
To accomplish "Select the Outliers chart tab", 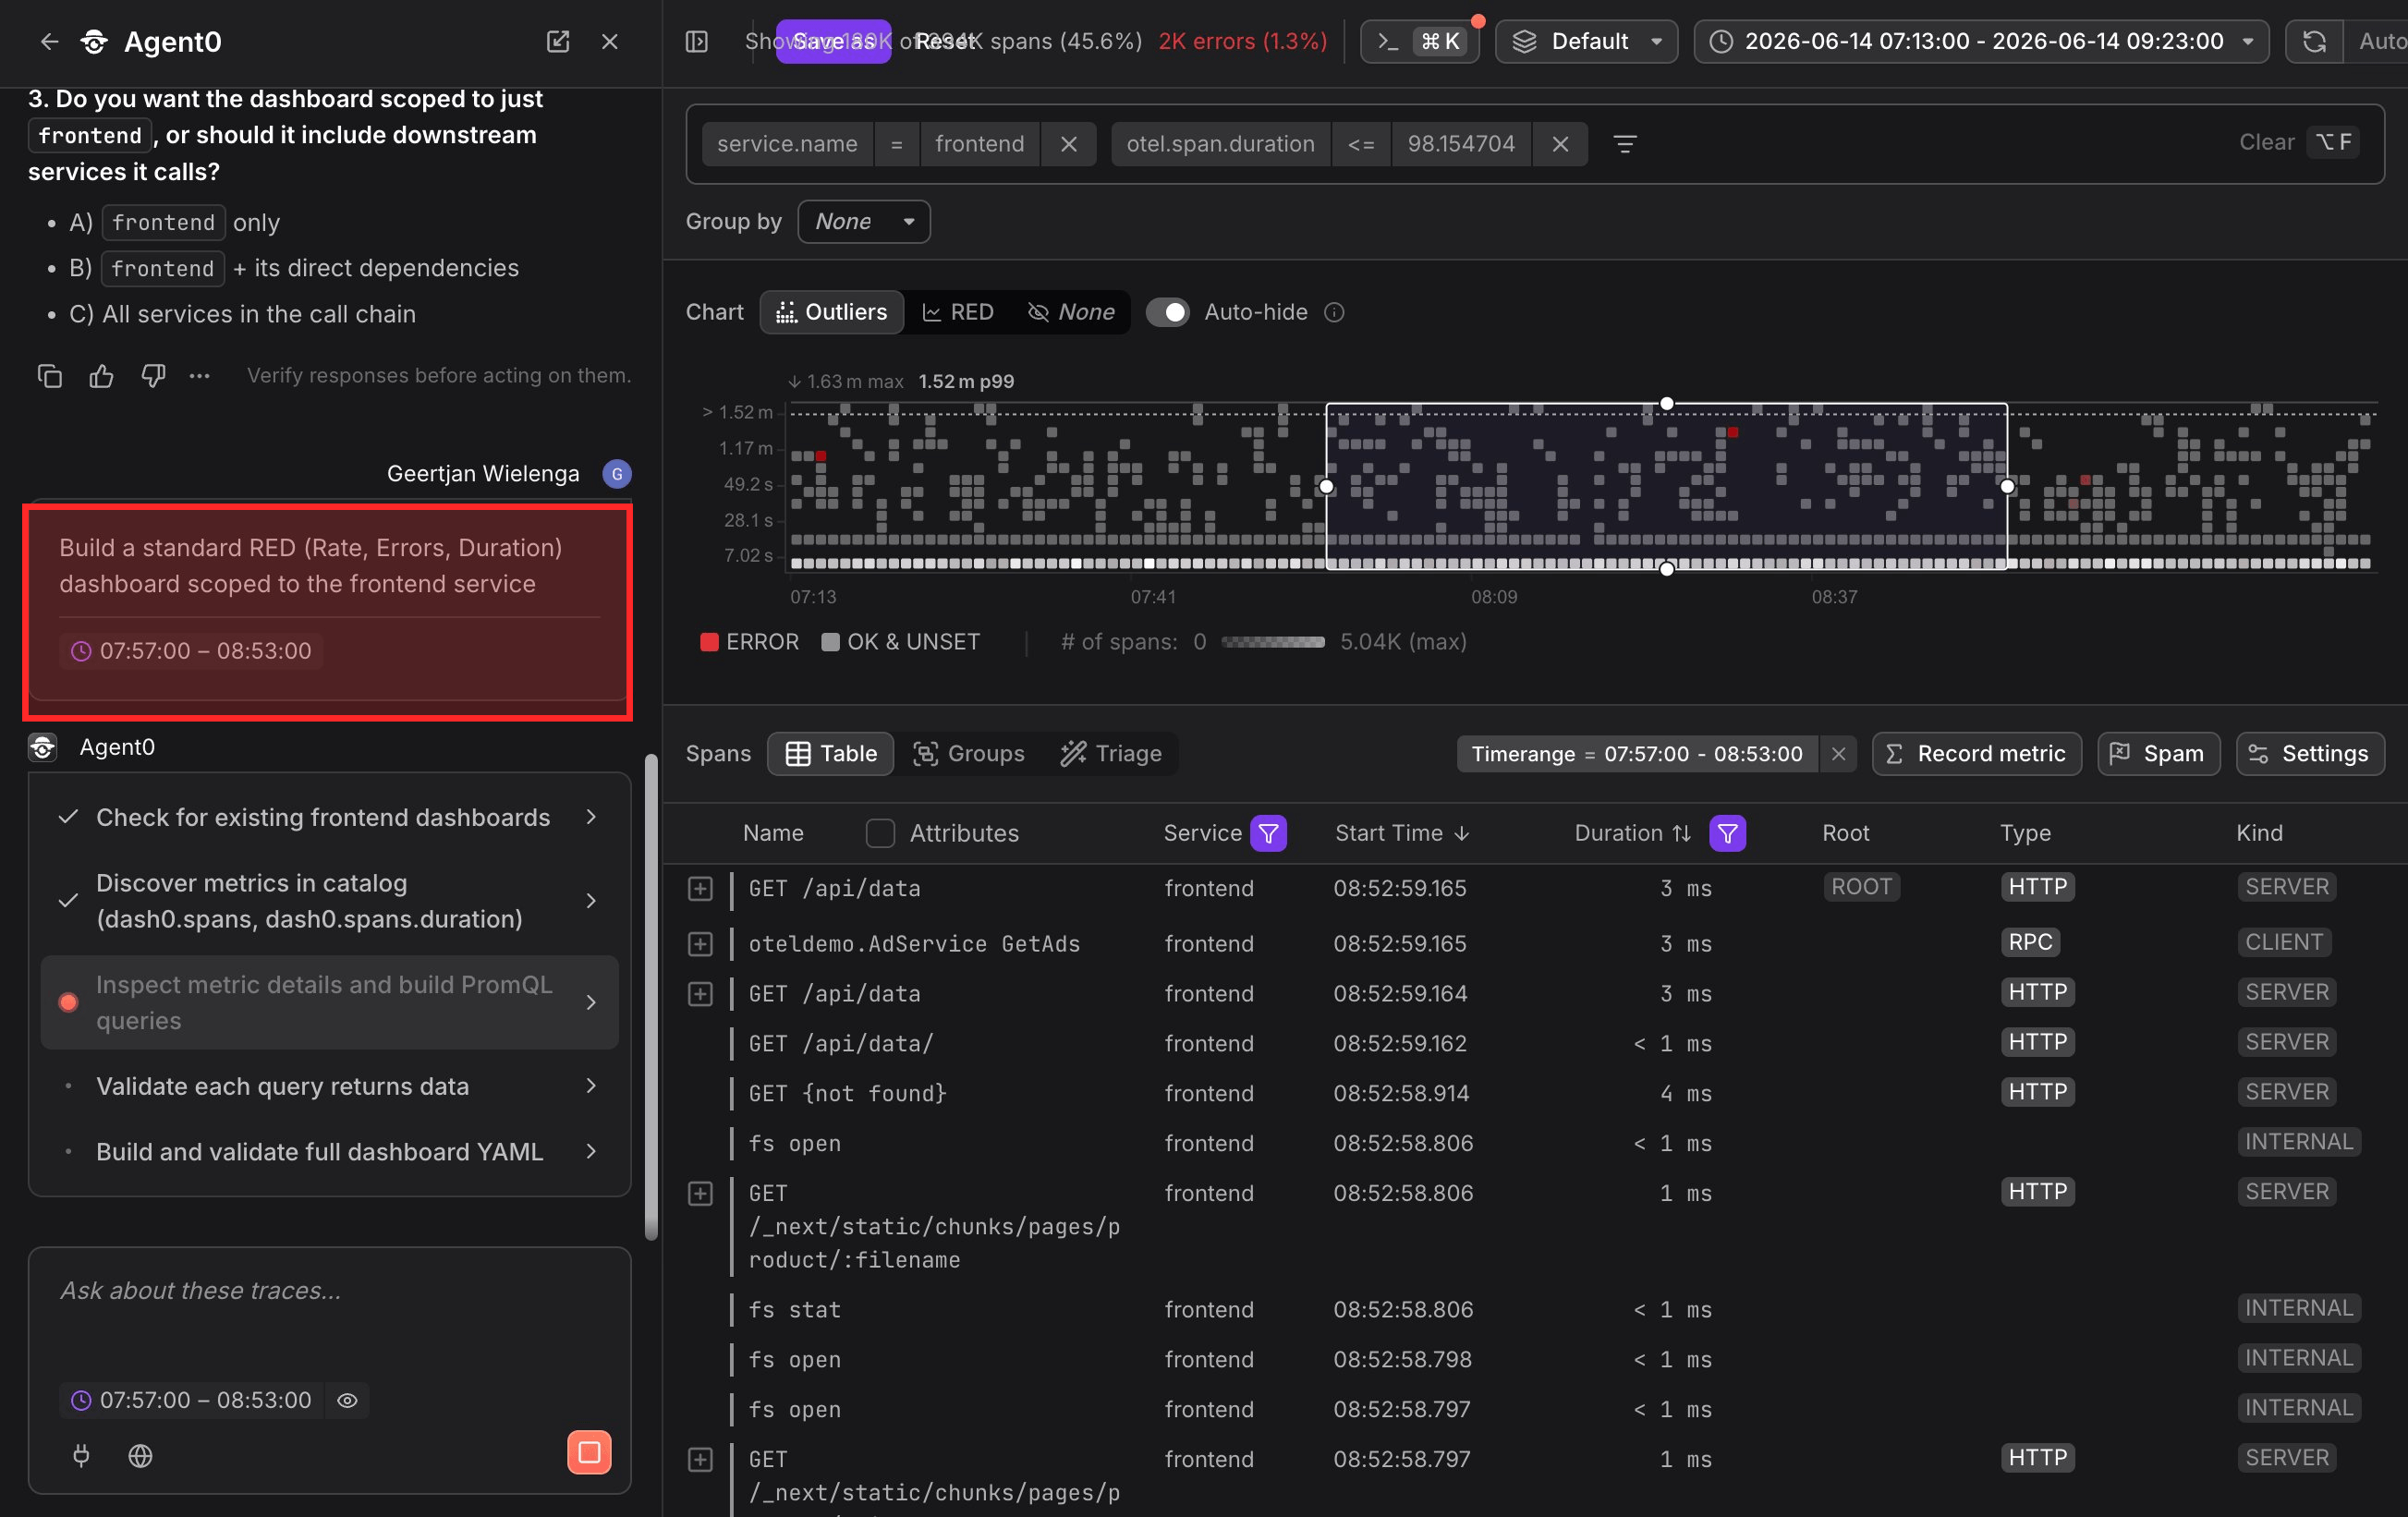I will tap(832, 312).
